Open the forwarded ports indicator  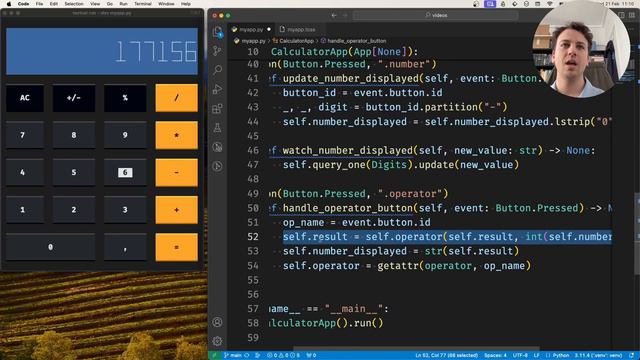311,356
